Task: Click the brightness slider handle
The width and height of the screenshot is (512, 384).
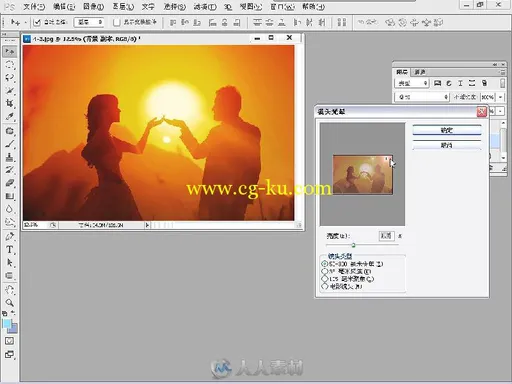Action: click(353, 245)
